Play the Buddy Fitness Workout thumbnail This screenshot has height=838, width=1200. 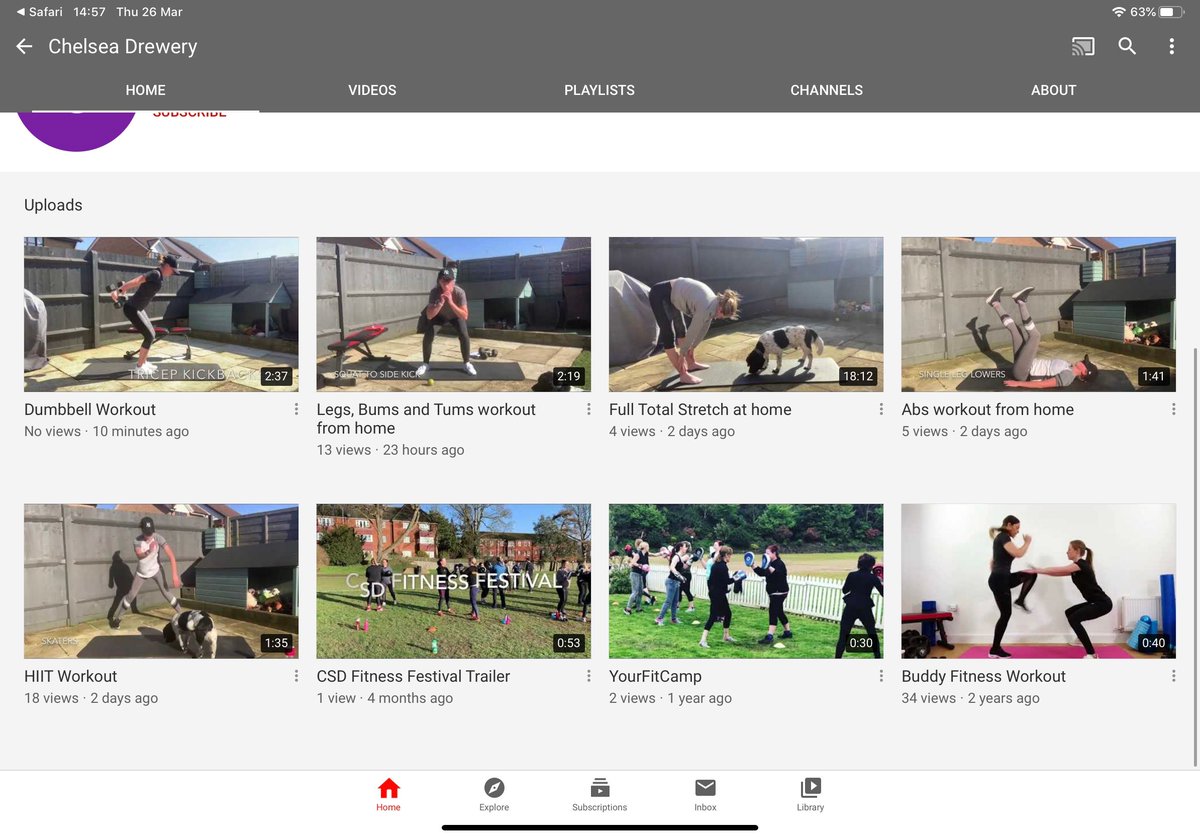1038,581
